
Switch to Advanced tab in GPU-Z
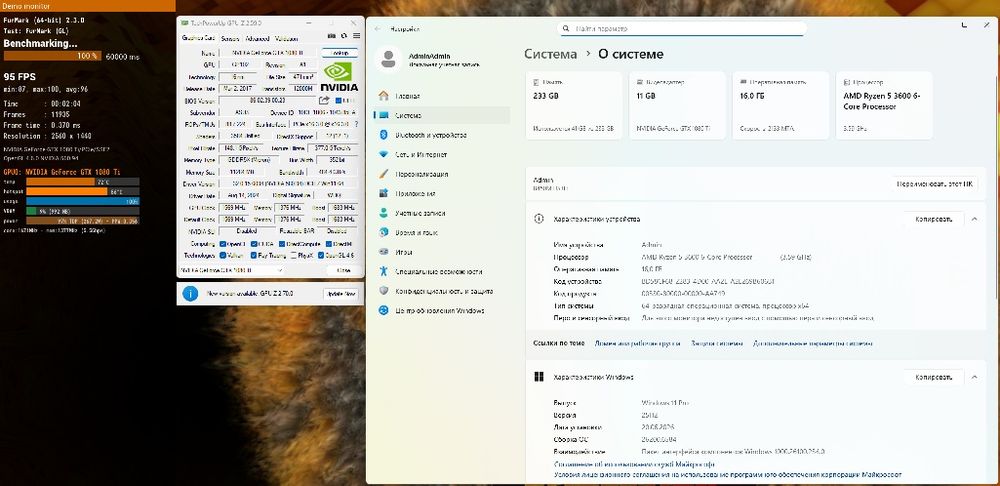tap(257, 38)
